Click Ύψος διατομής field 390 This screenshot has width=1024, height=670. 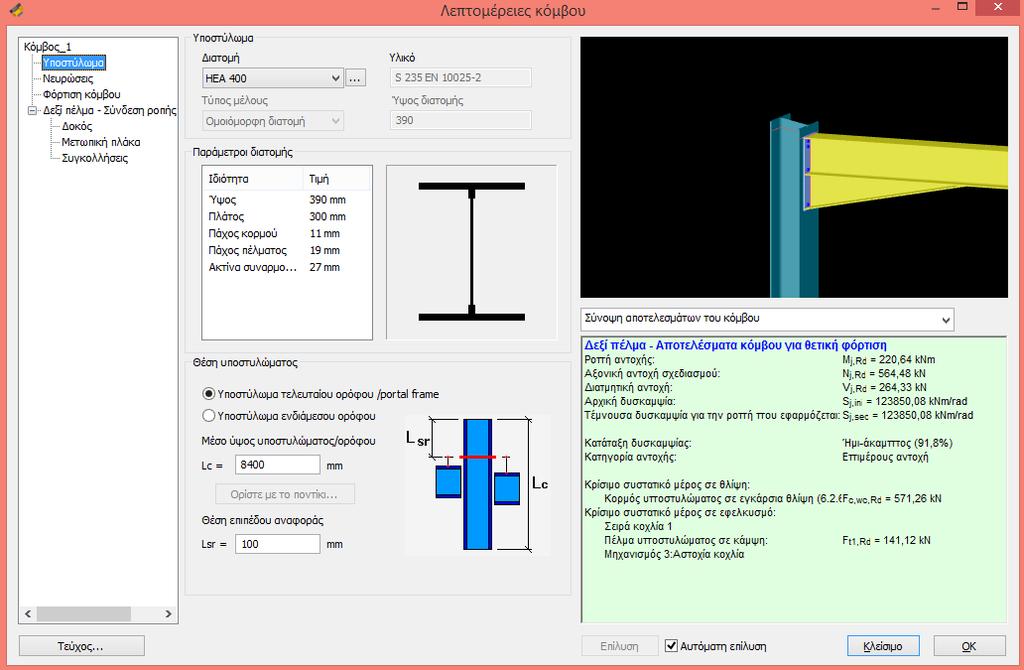click(x=460, y=120)
